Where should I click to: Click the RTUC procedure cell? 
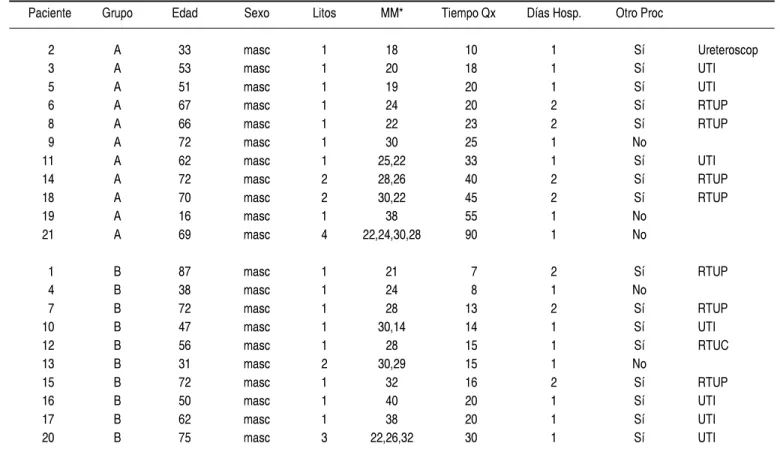point(713,345)
